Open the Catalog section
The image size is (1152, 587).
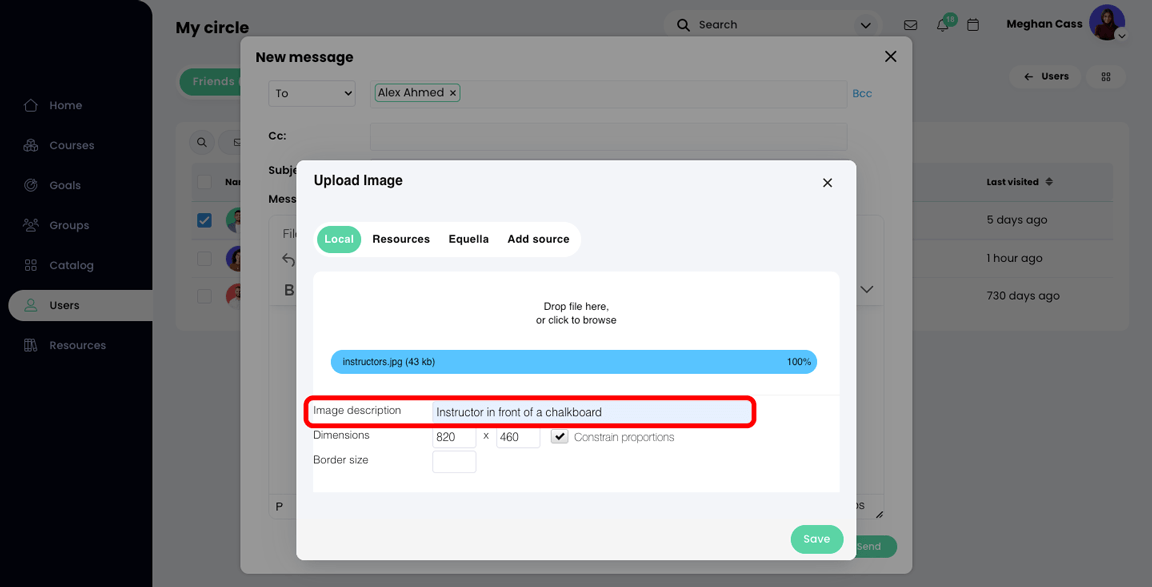click(31, 265)
